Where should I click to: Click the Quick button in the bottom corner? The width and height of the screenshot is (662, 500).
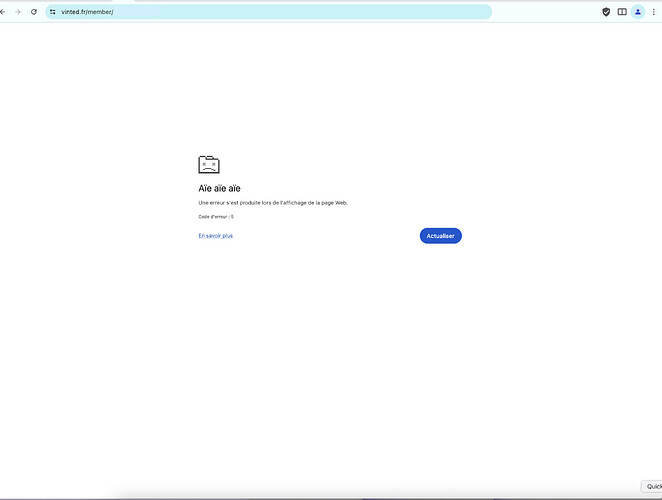point(652,487)
